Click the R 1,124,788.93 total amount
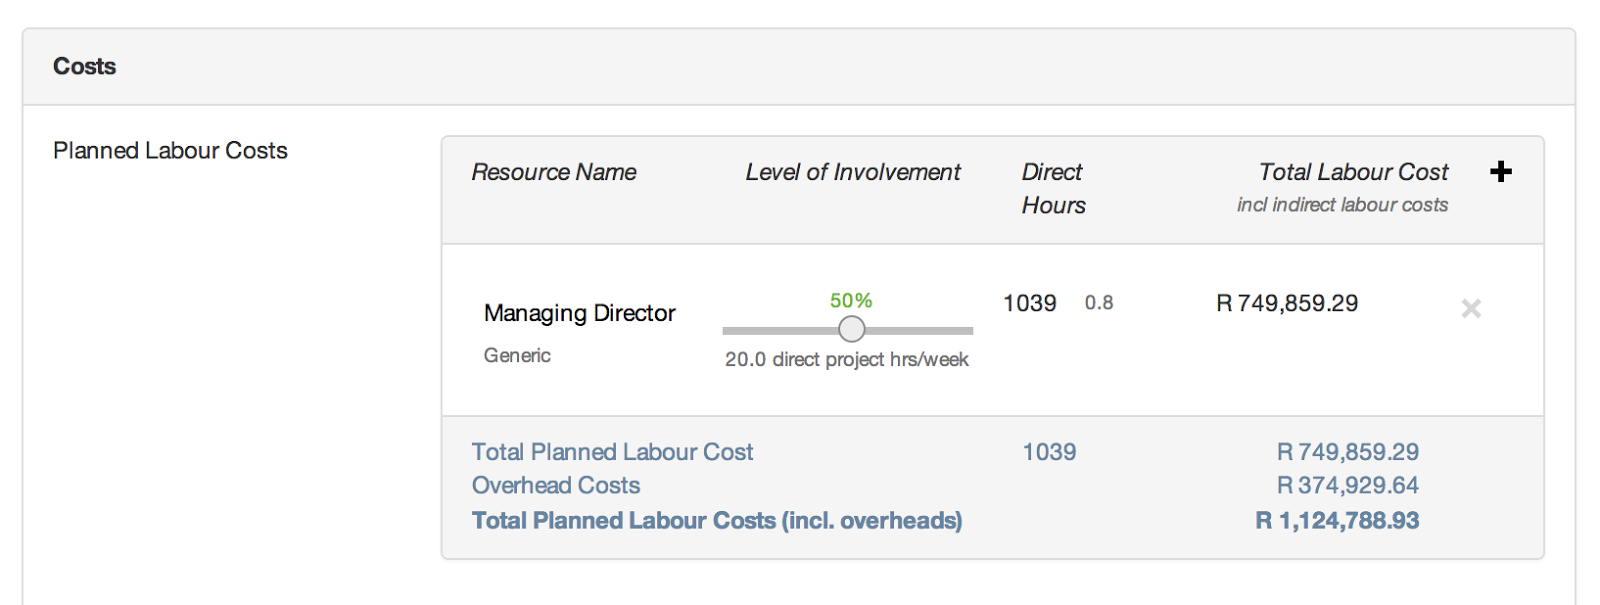Screen dimensions: 1600x605 (1336, 520)
